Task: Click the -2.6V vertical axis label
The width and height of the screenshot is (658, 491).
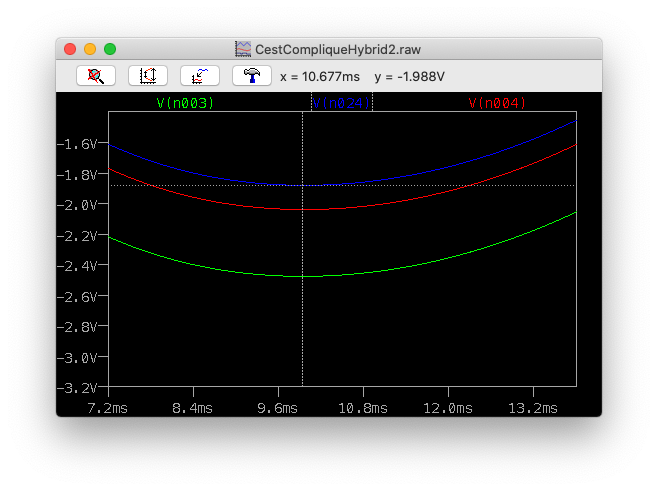Action: point(77,297)
